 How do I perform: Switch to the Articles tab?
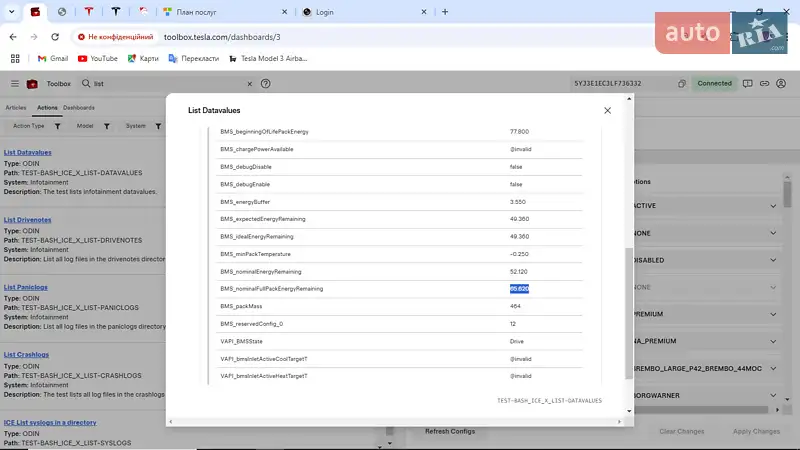click(16, 107)
